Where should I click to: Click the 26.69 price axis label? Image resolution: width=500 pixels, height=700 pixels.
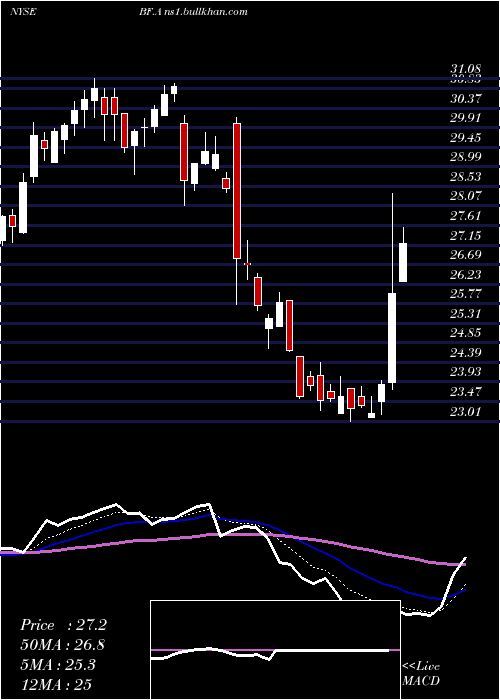pyautogui.click(x=466, y=254)
